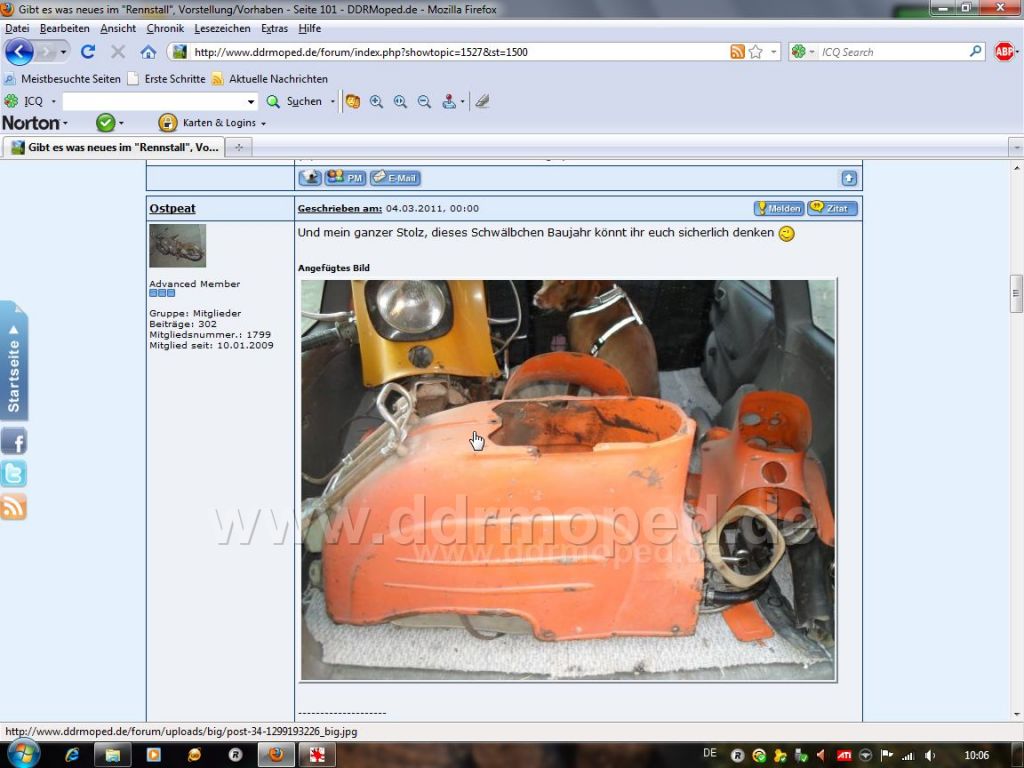
Task: Click the vertical page scrollbar handle
Action: pos(1016,293)
